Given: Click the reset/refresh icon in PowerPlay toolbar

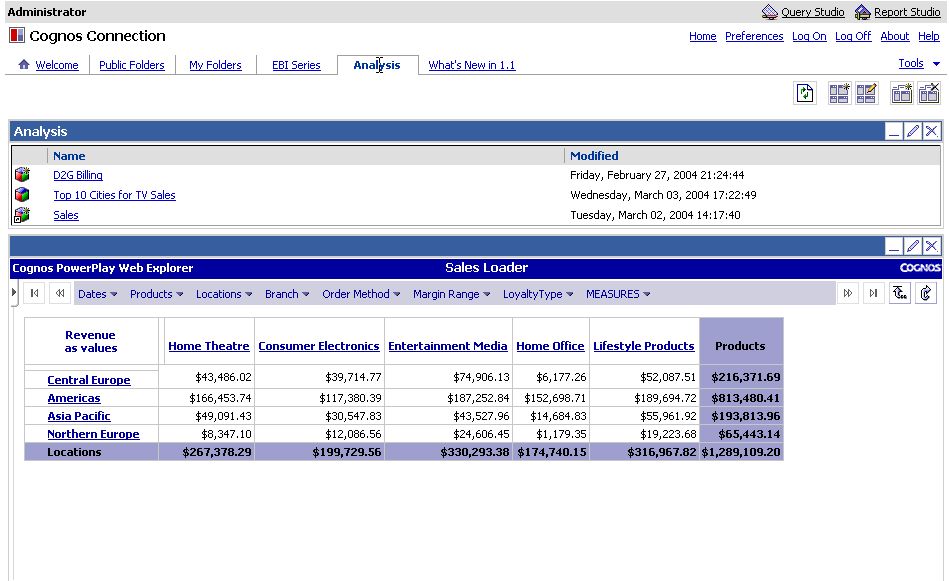Looking at the screenshot, I should [x=926, y=294].
